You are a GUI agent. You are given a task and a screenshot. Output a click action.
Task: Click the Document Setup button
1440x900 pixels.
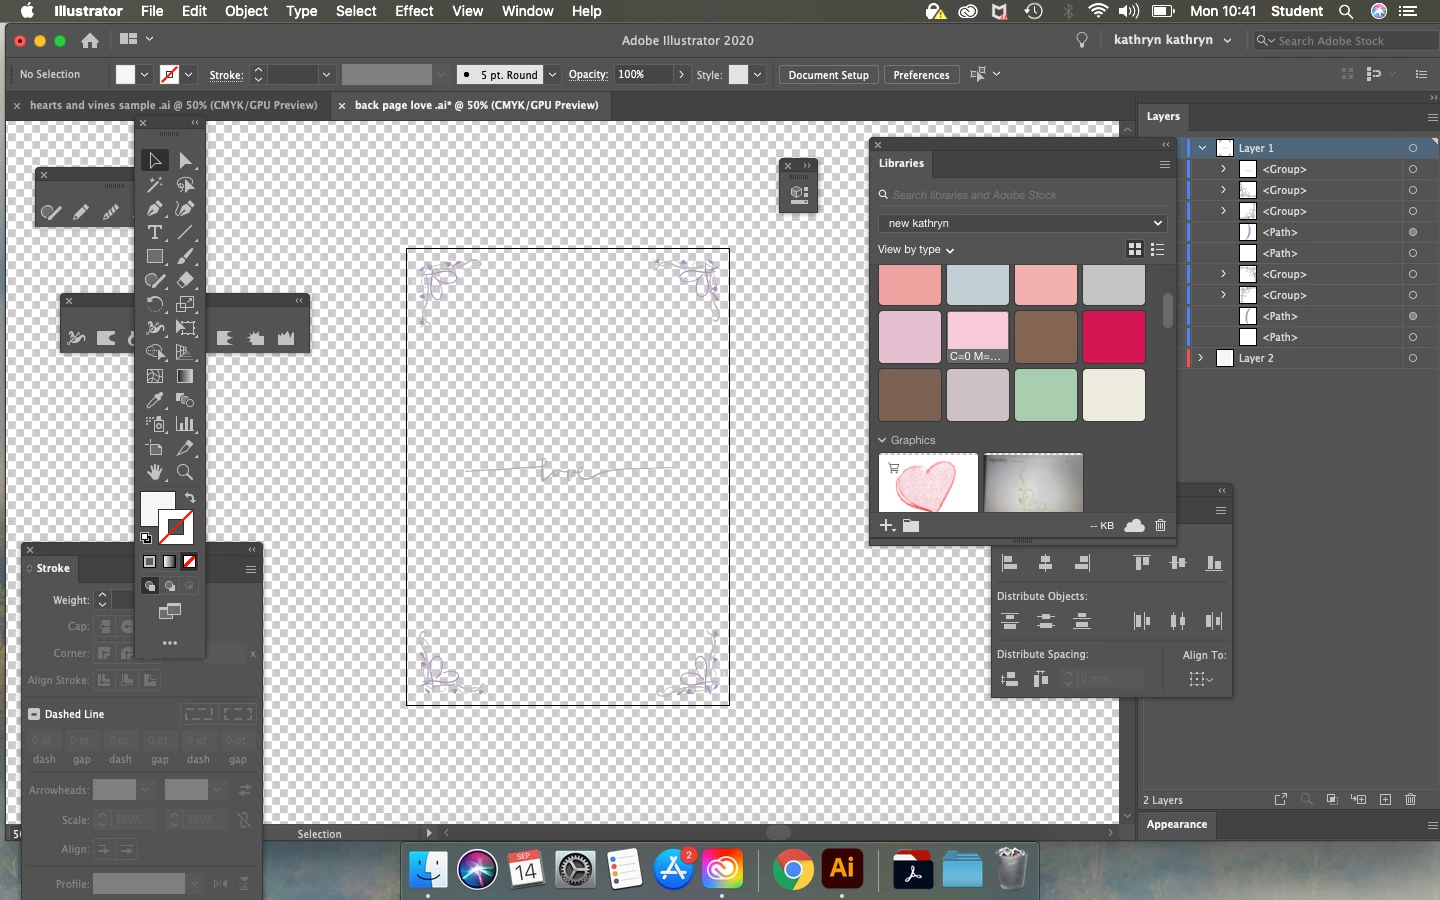point(828,75)
